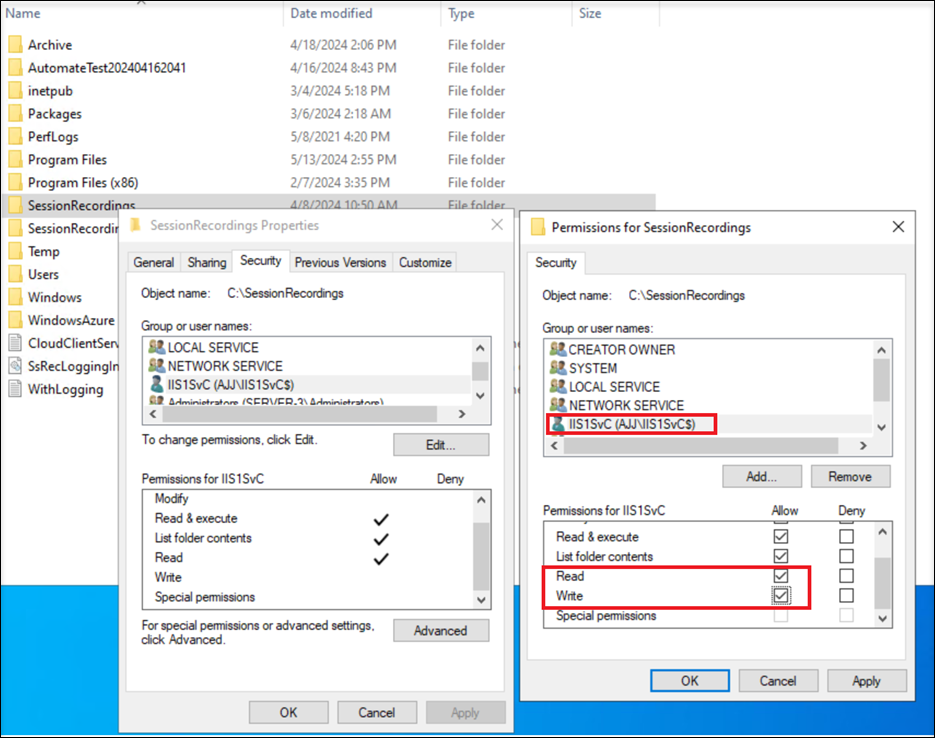Image resolution: width=935 pixels, height=738 pixels.
Task: Open the Previous Versions tab
Action: tap(340, 262)
